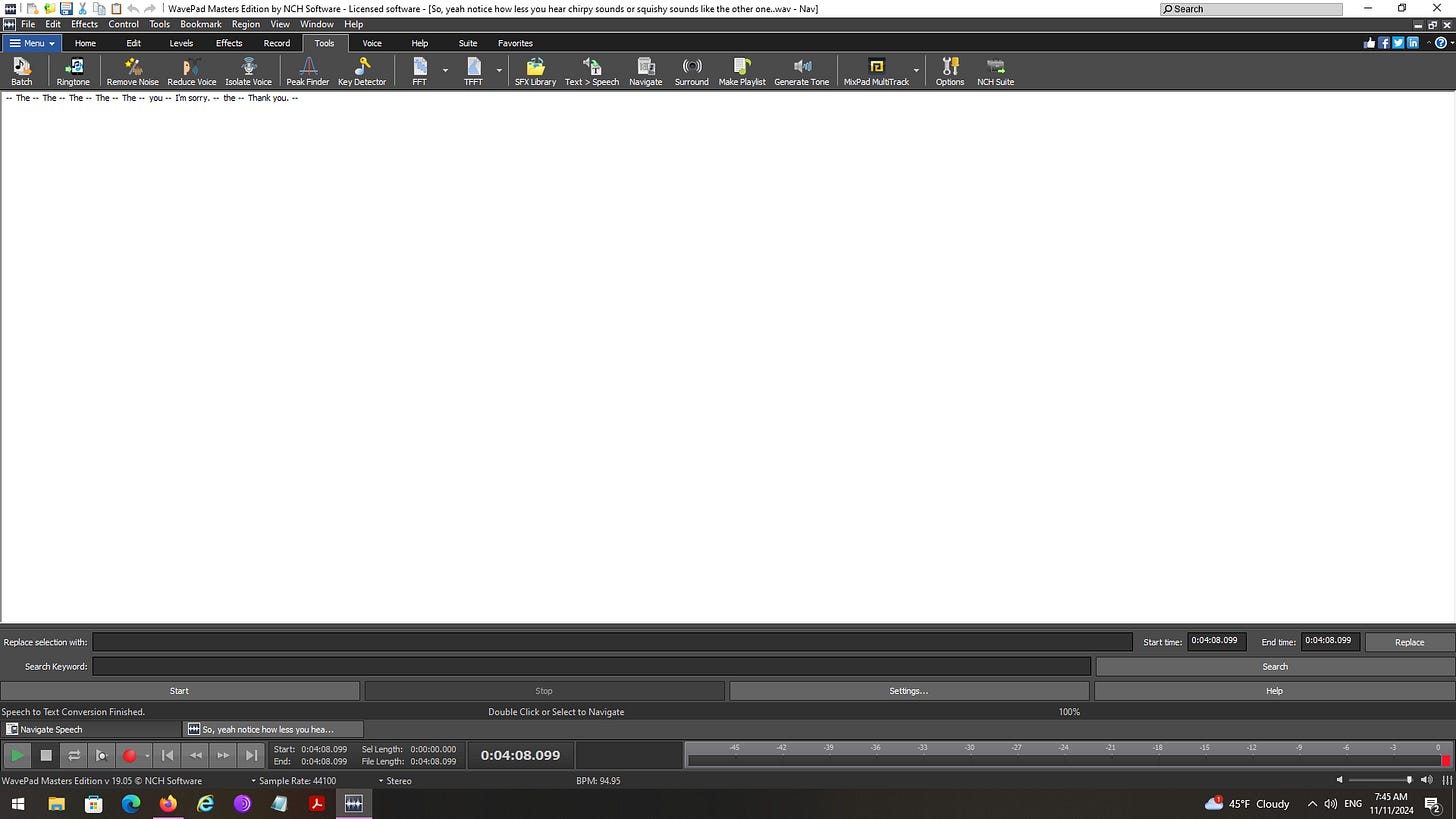The width and height of the screenshot is (1456, 819).
Task: Open the blue Menu dropdown button
Action: [x=32, y=43]
